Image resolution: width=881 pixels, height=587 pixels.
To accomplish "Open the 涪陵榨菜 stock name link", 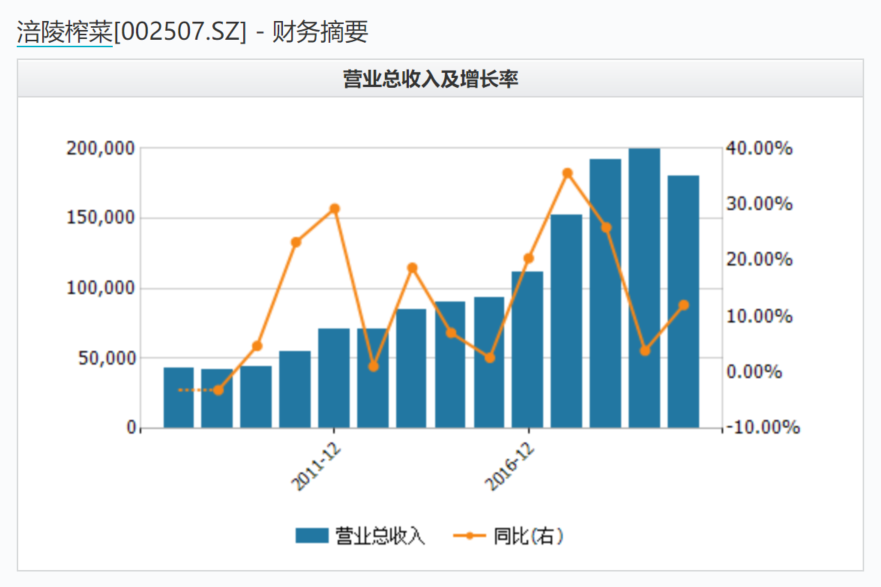I will tap(65, 31).
